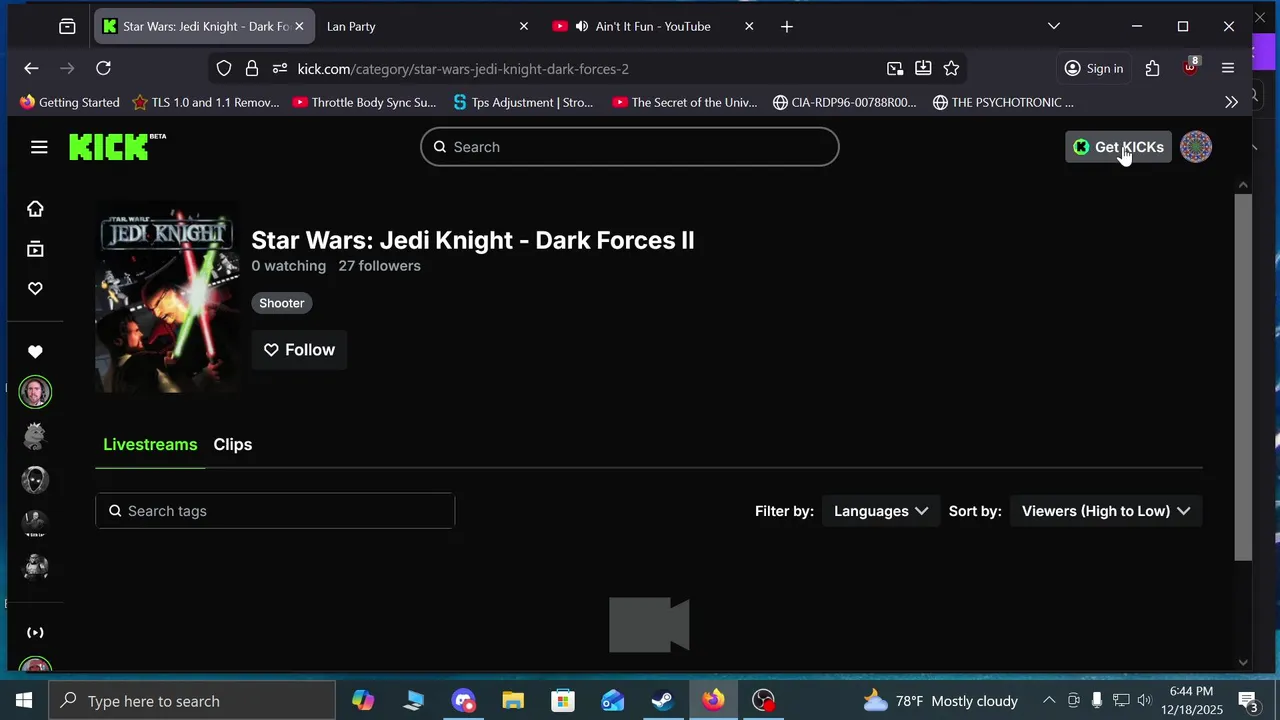Open the Kick hamburger menu

click(39, 147)
